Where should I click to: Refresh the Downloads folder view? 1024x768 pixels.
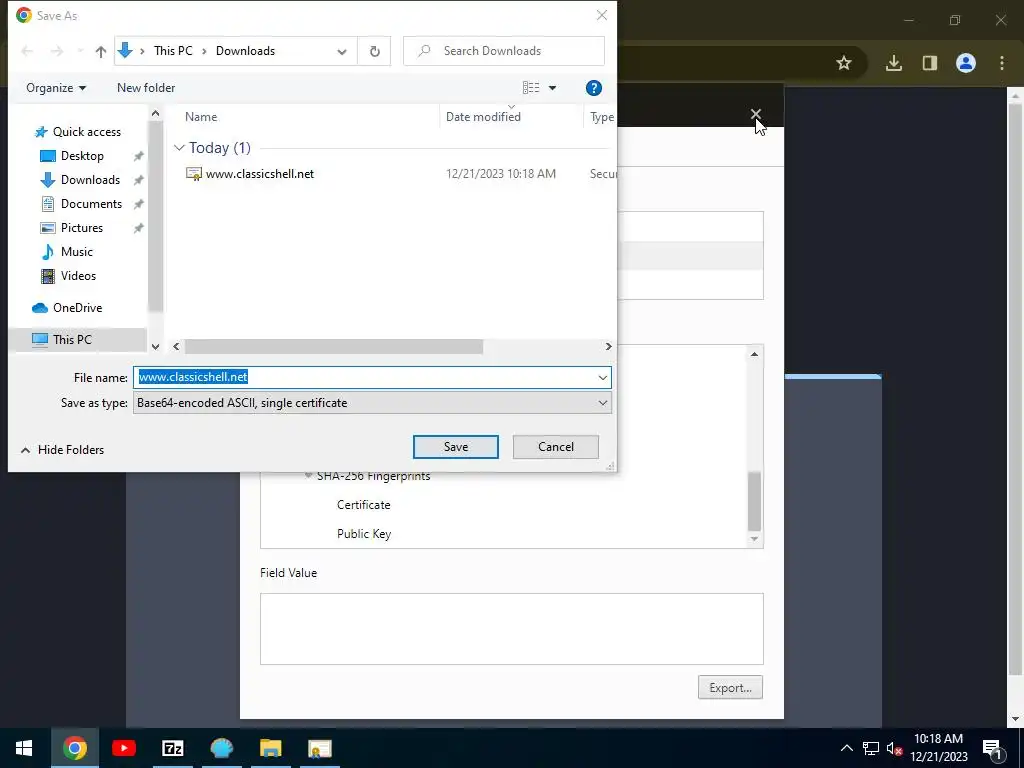(x=374, y=51)
